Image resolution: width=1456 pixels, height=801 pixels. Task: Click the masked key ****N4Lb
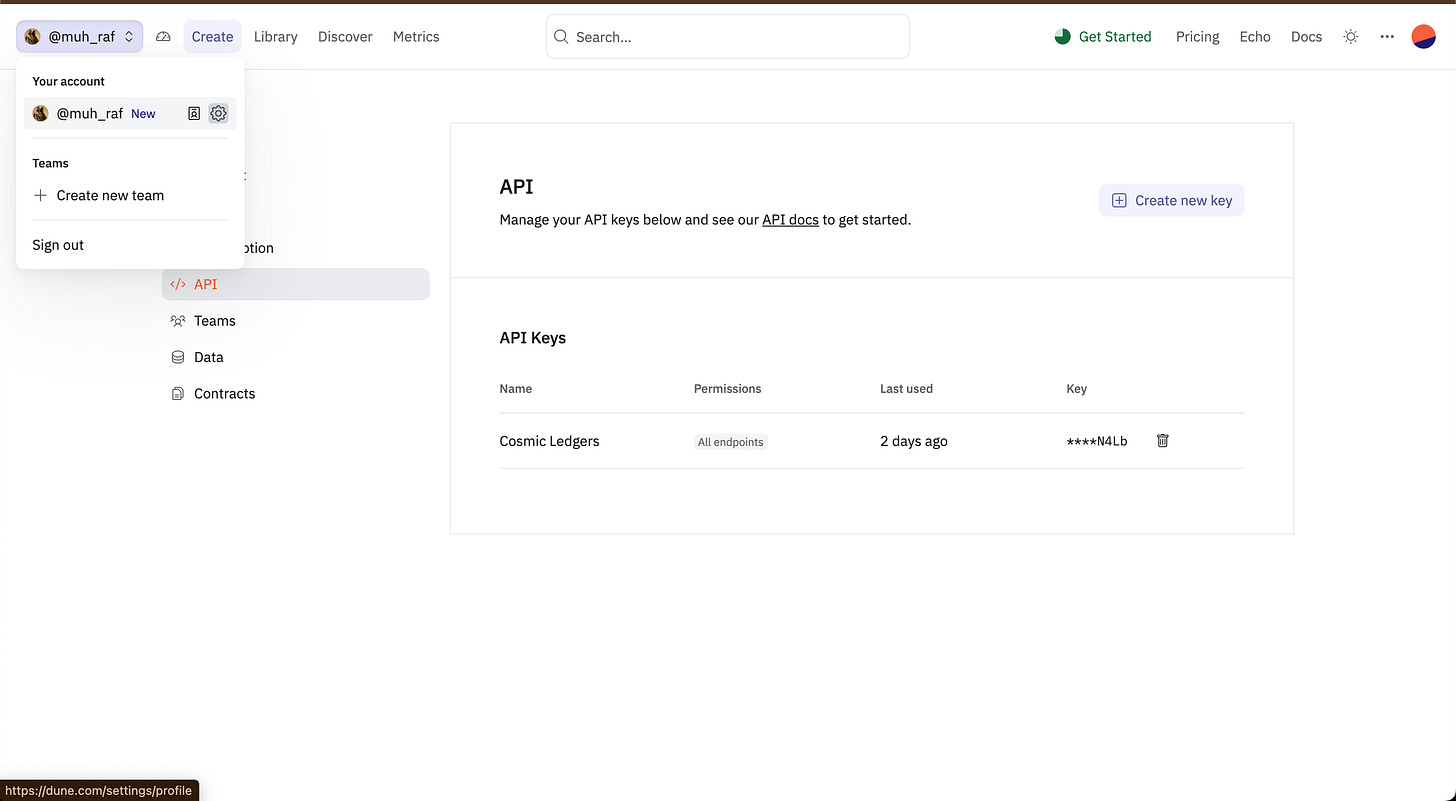1097,441
